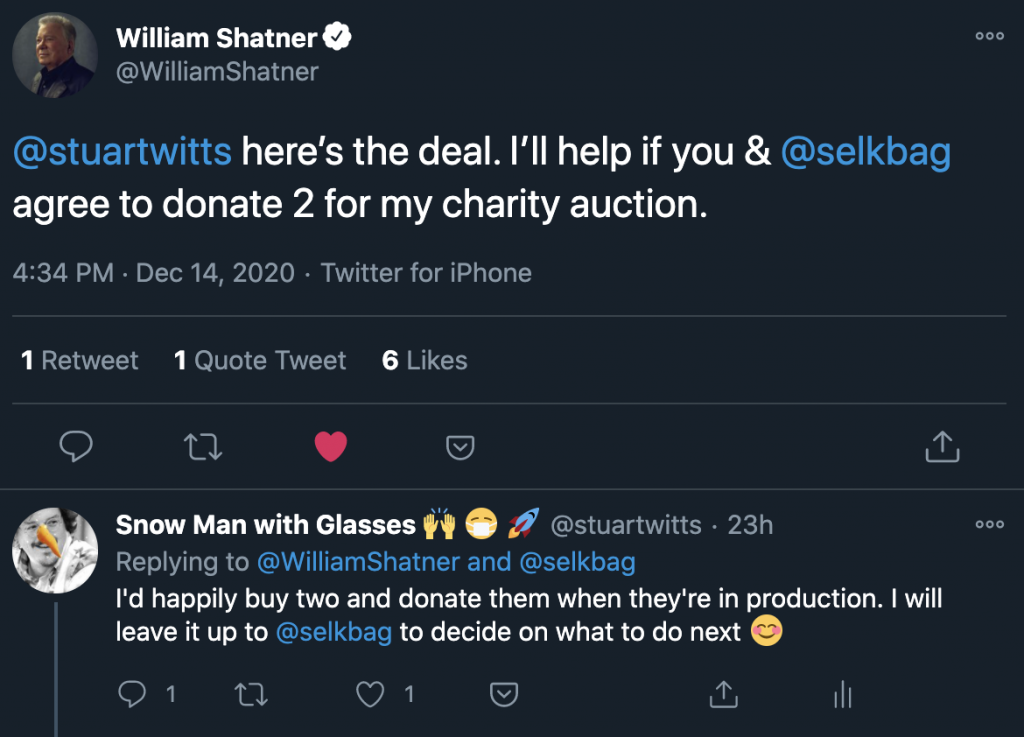The width and height of the screenshot is (1024, 737).
Task: View analytics for the reply tweet
Action: pos(842,693)
